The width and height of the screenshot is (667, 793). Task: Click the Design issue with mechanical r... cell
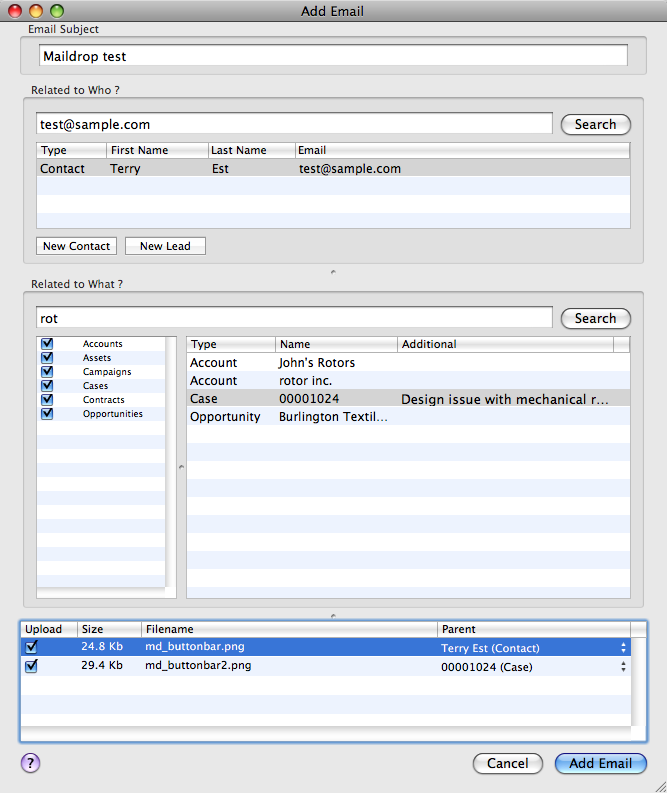(x=505, y=400)
